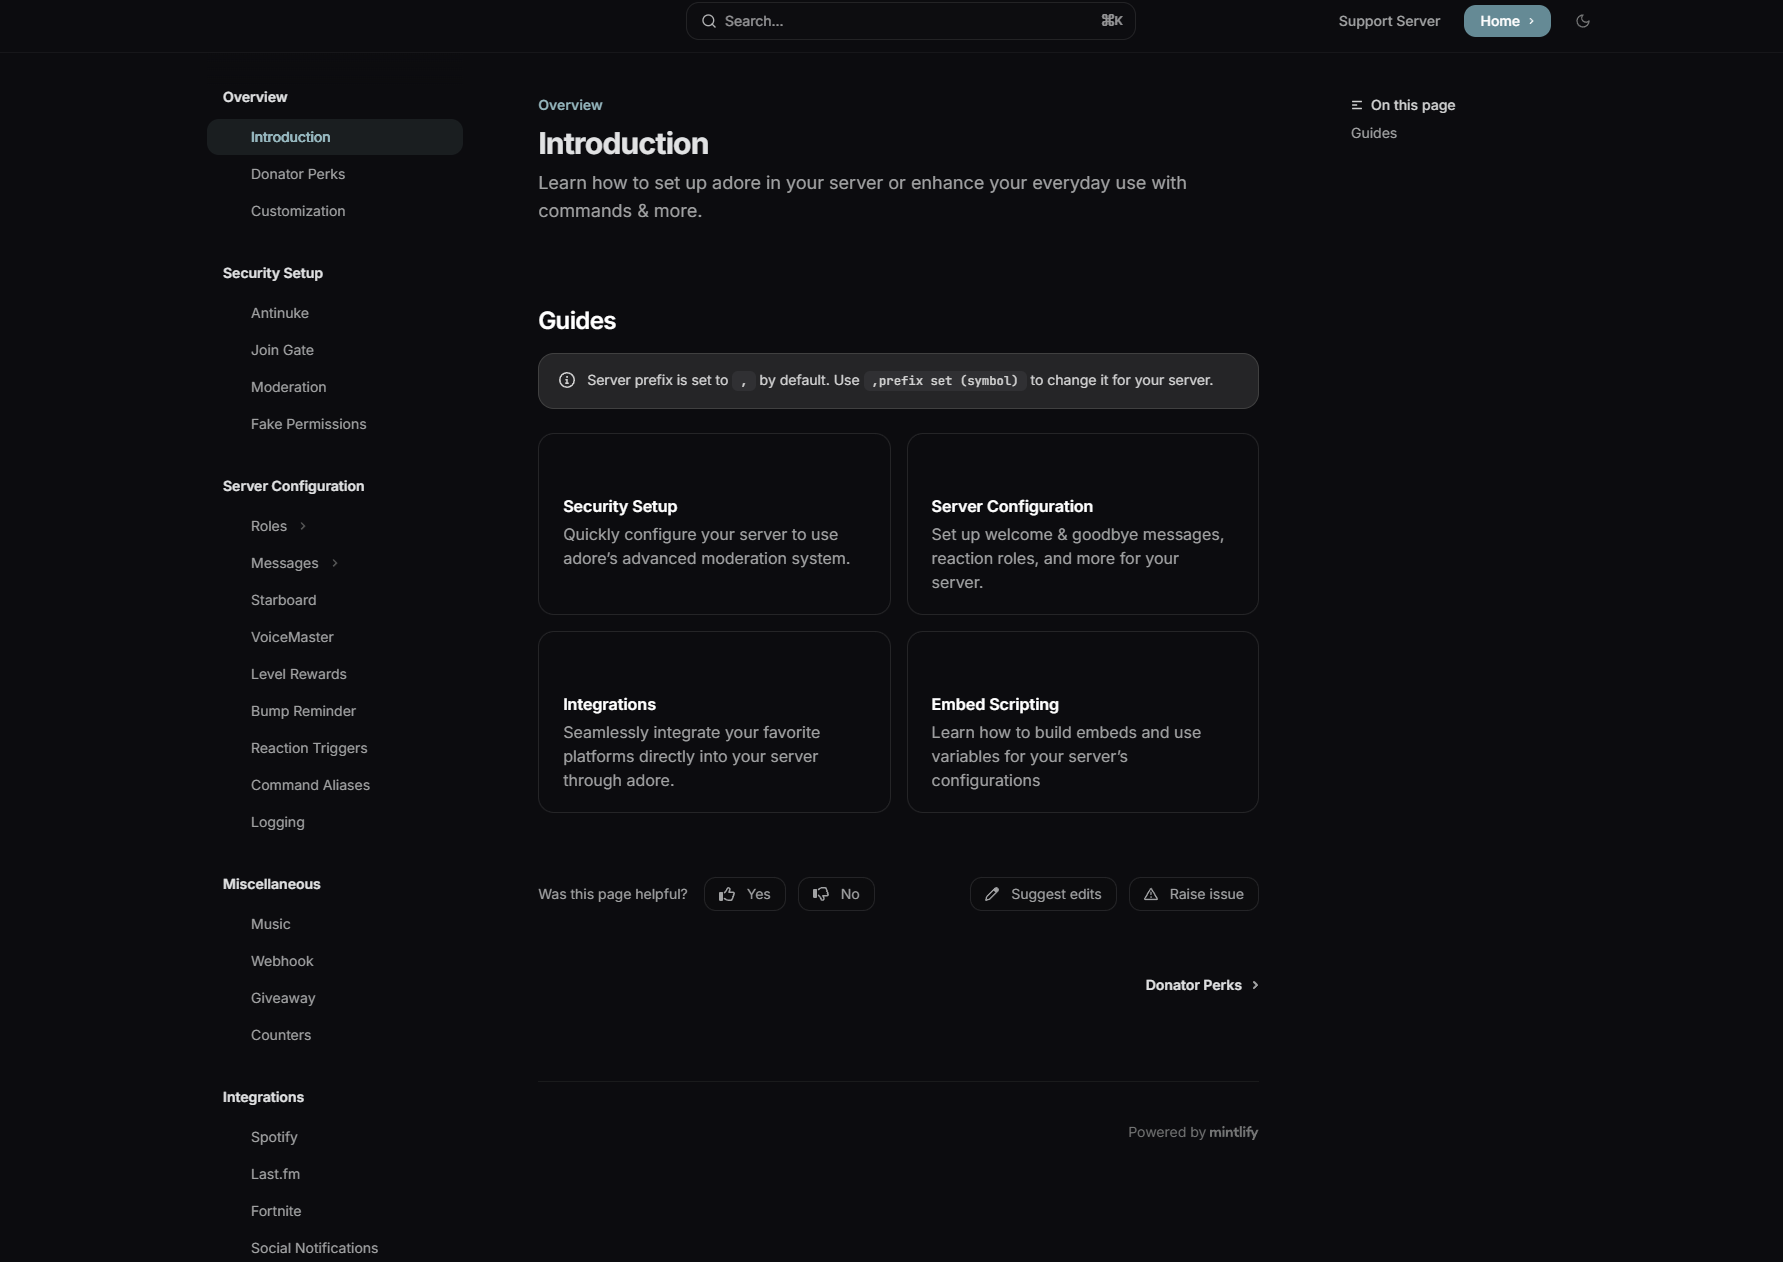Open Fake Permissions sidebar page
The height and width of the screenshot is (1262, 1783).
[335, 424]
